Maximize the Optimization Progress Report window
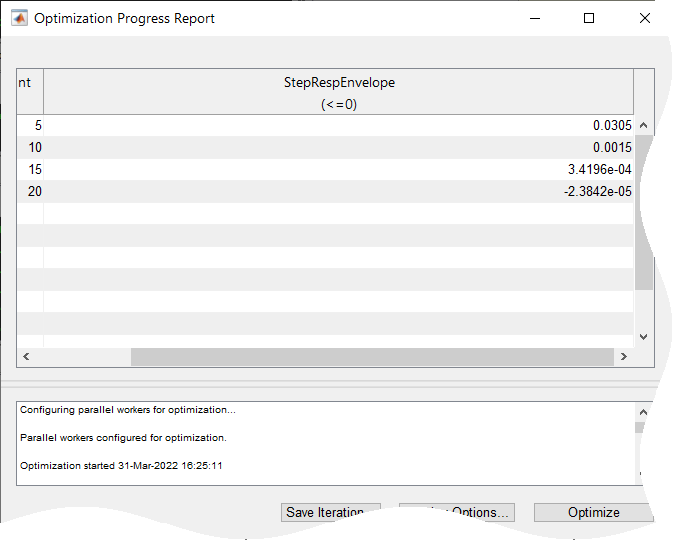The width and height of the screenshot is (673, 540). coord(589,18)
